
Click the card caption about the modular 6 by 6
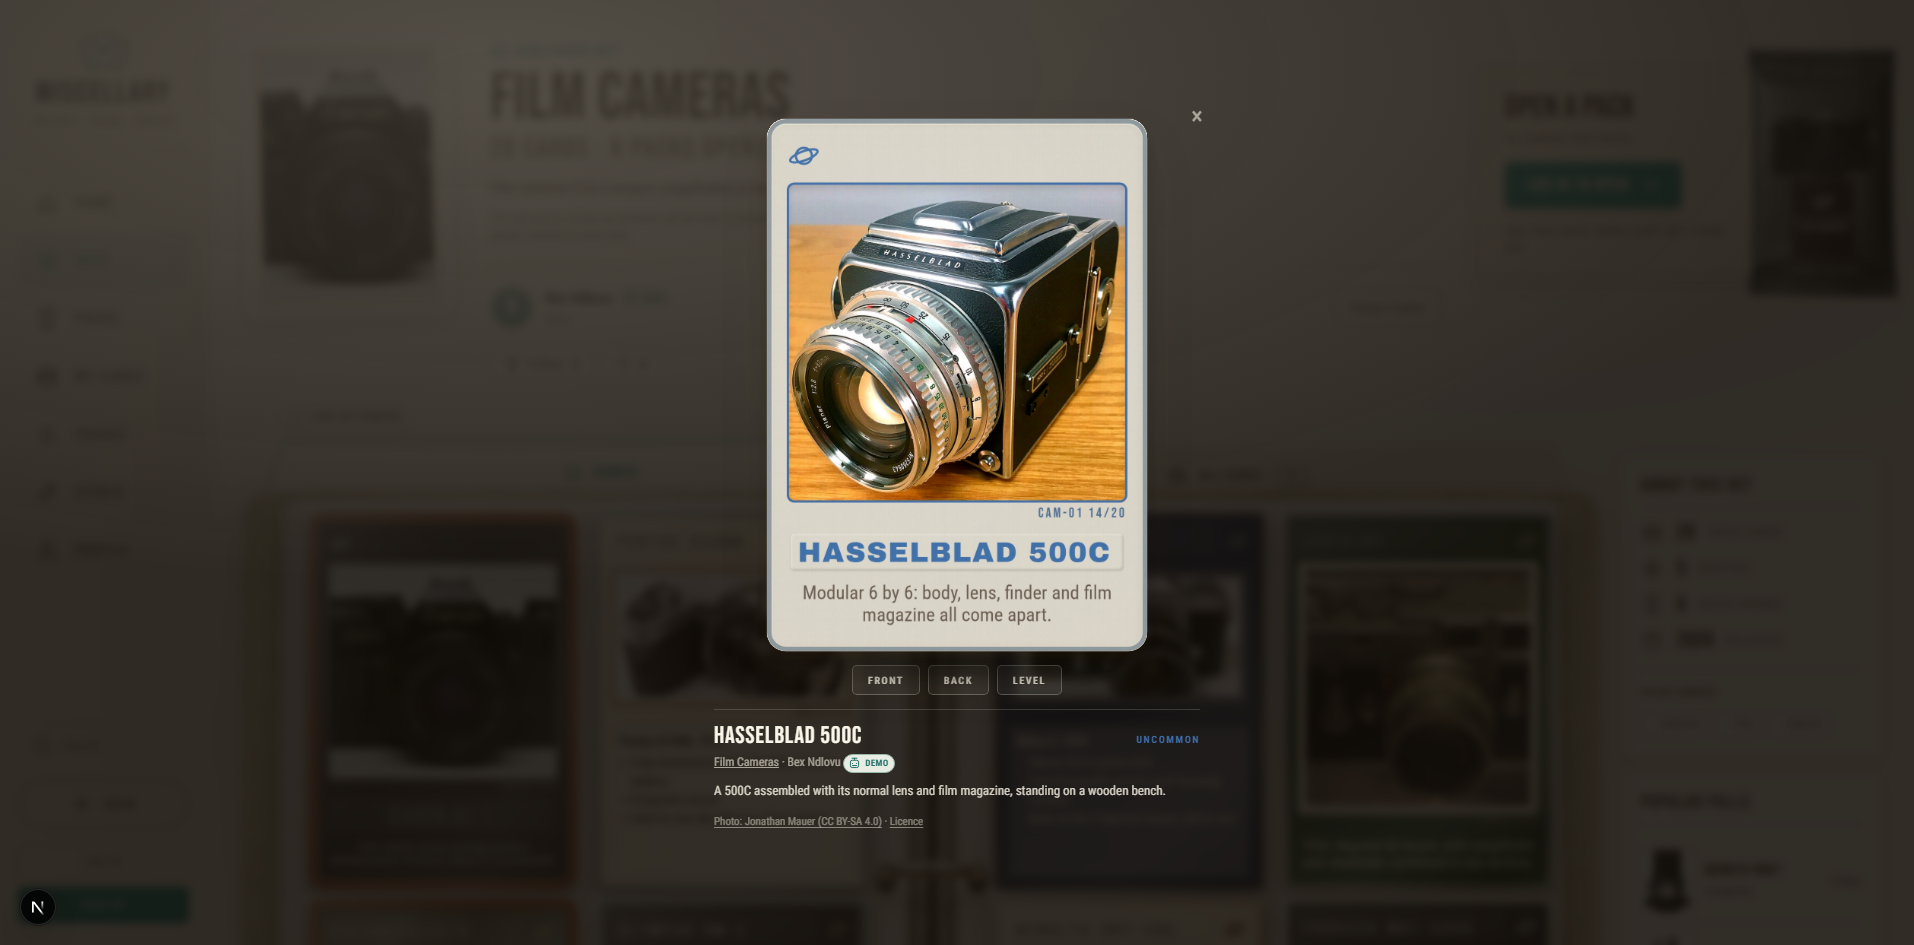[957, 604]
